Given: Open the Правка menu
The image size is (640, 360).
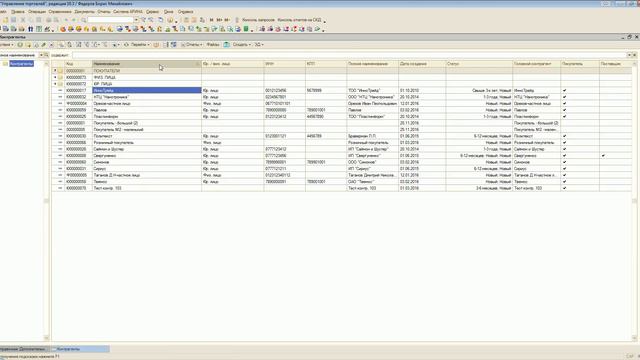Looking at the screenshot, I should [x=18, y=12].
